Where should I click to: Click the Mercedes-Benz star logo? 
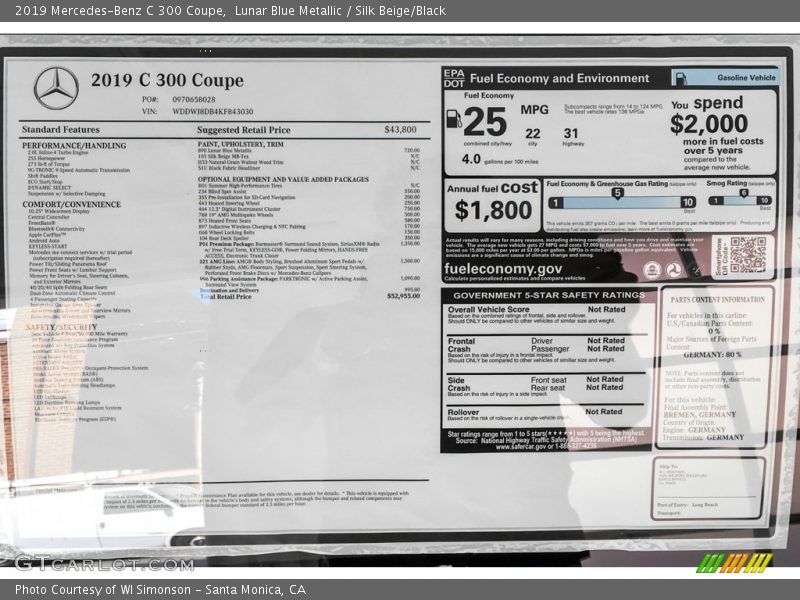56,88
